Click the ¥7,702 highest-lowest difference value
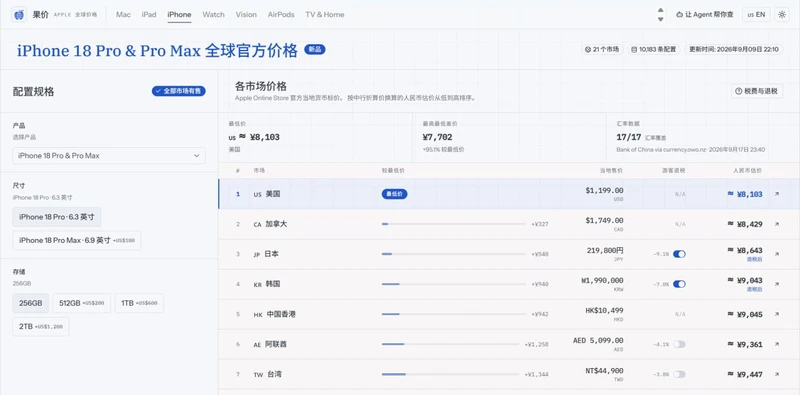 (x=437, y=137)
